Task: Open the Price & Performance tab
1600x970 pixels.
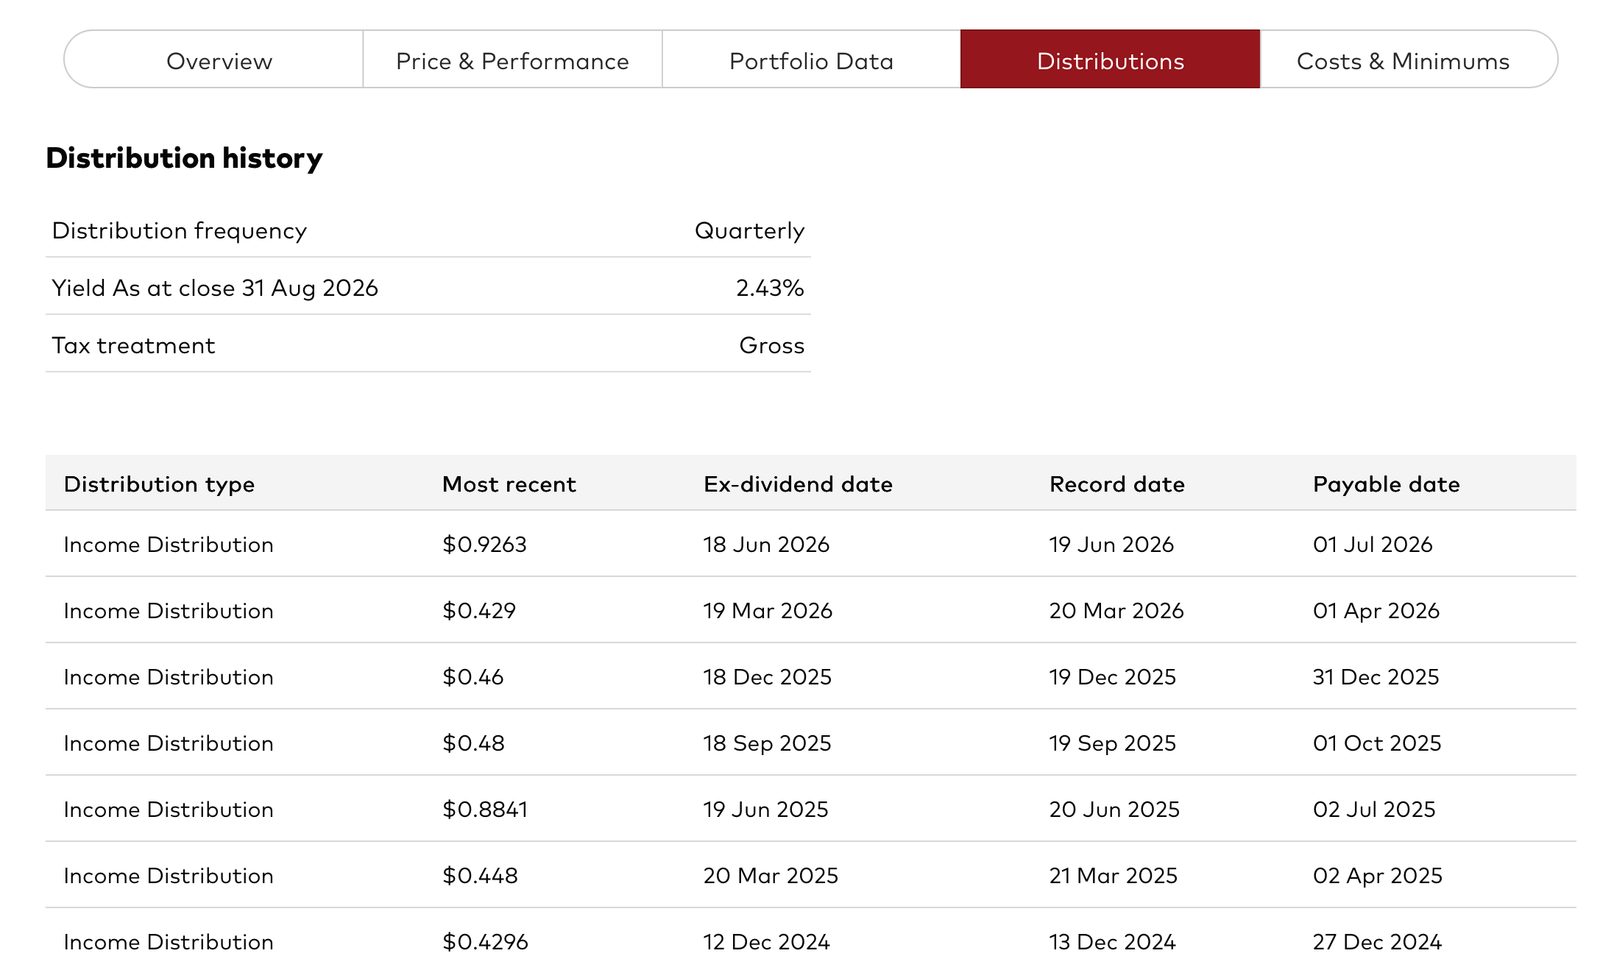Action: click(512, 60)
